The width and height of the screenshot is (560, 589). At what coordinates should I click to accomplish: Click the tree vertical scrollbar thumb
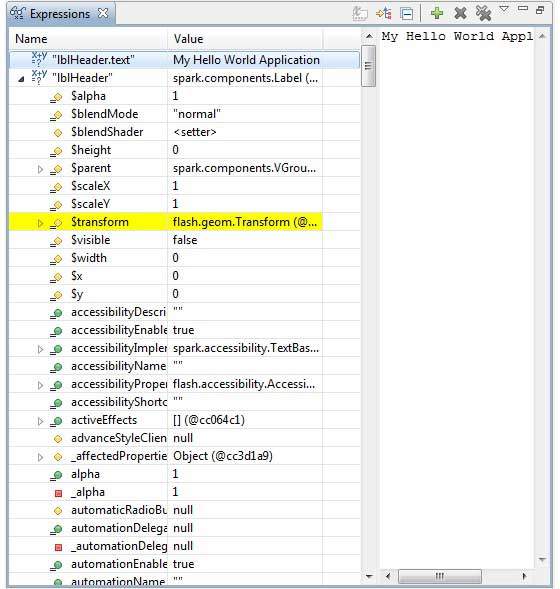368,66
